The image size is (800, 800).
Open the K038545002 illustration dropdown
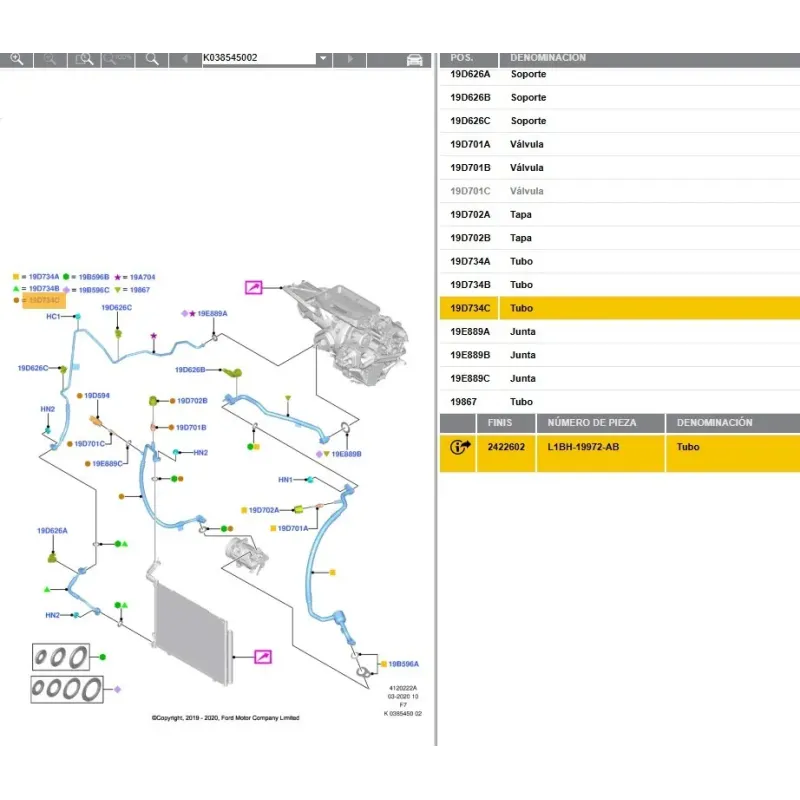322,58
